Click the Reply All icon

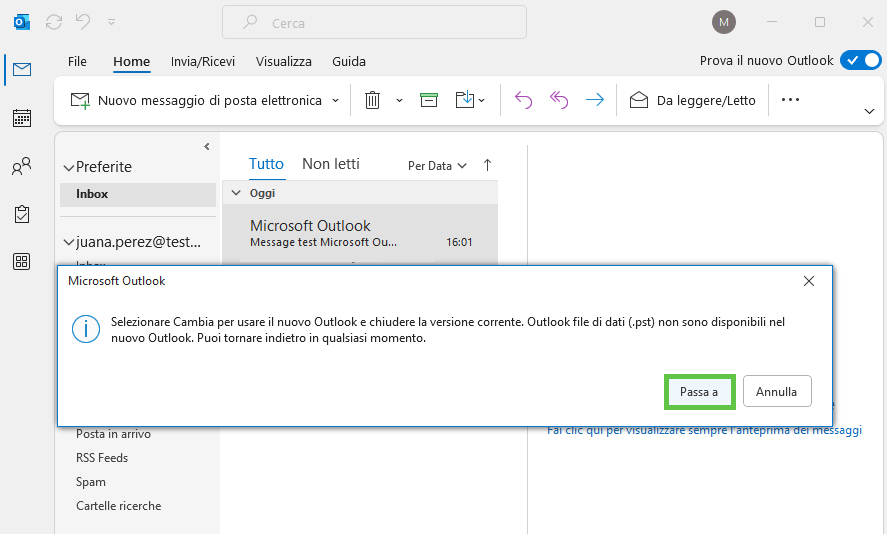[559, 100]
